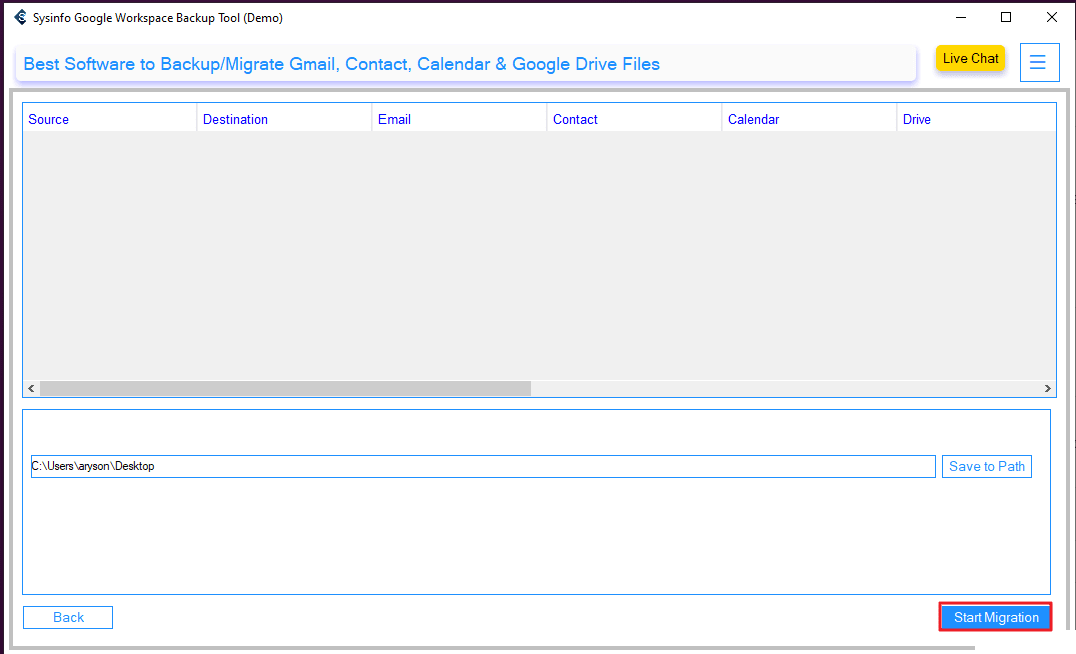1076x654 pixels.
Task: Start Migration process
Action: (995, 617)
